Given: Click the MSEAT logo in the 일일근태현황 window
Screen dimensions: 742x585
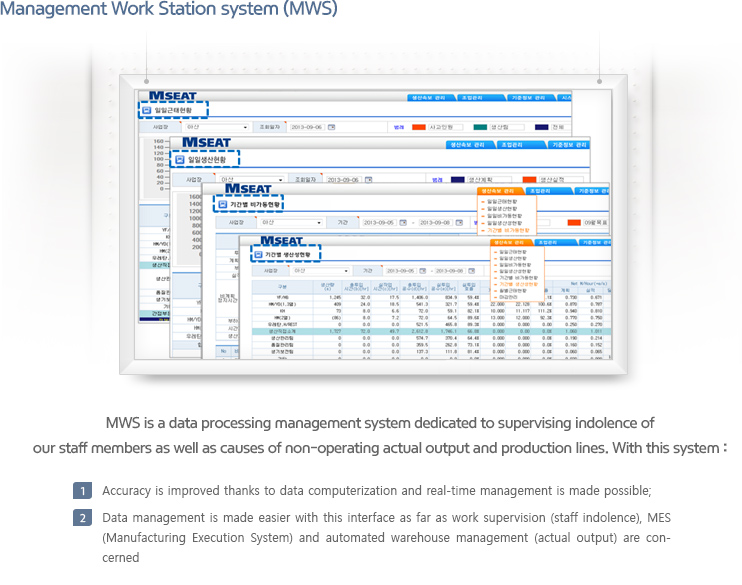Looking at the screenshot, I should (172, 96).
